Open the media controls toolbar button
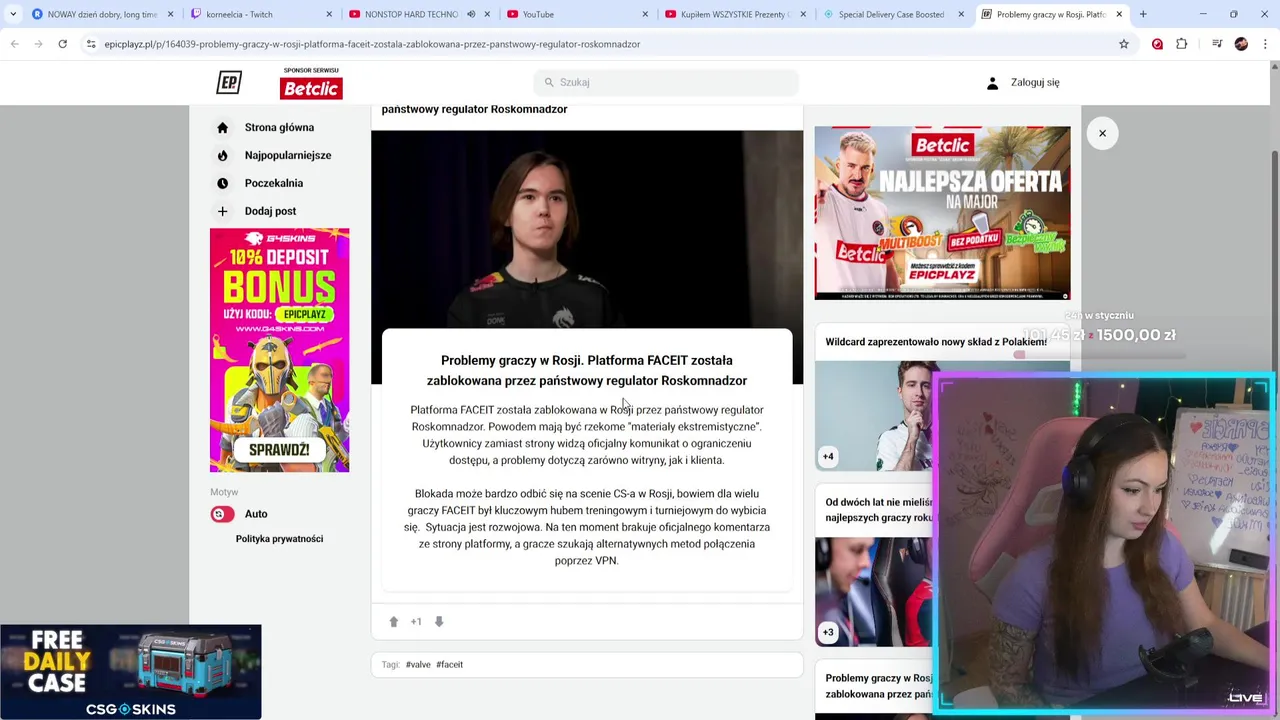 [1217, 44]
